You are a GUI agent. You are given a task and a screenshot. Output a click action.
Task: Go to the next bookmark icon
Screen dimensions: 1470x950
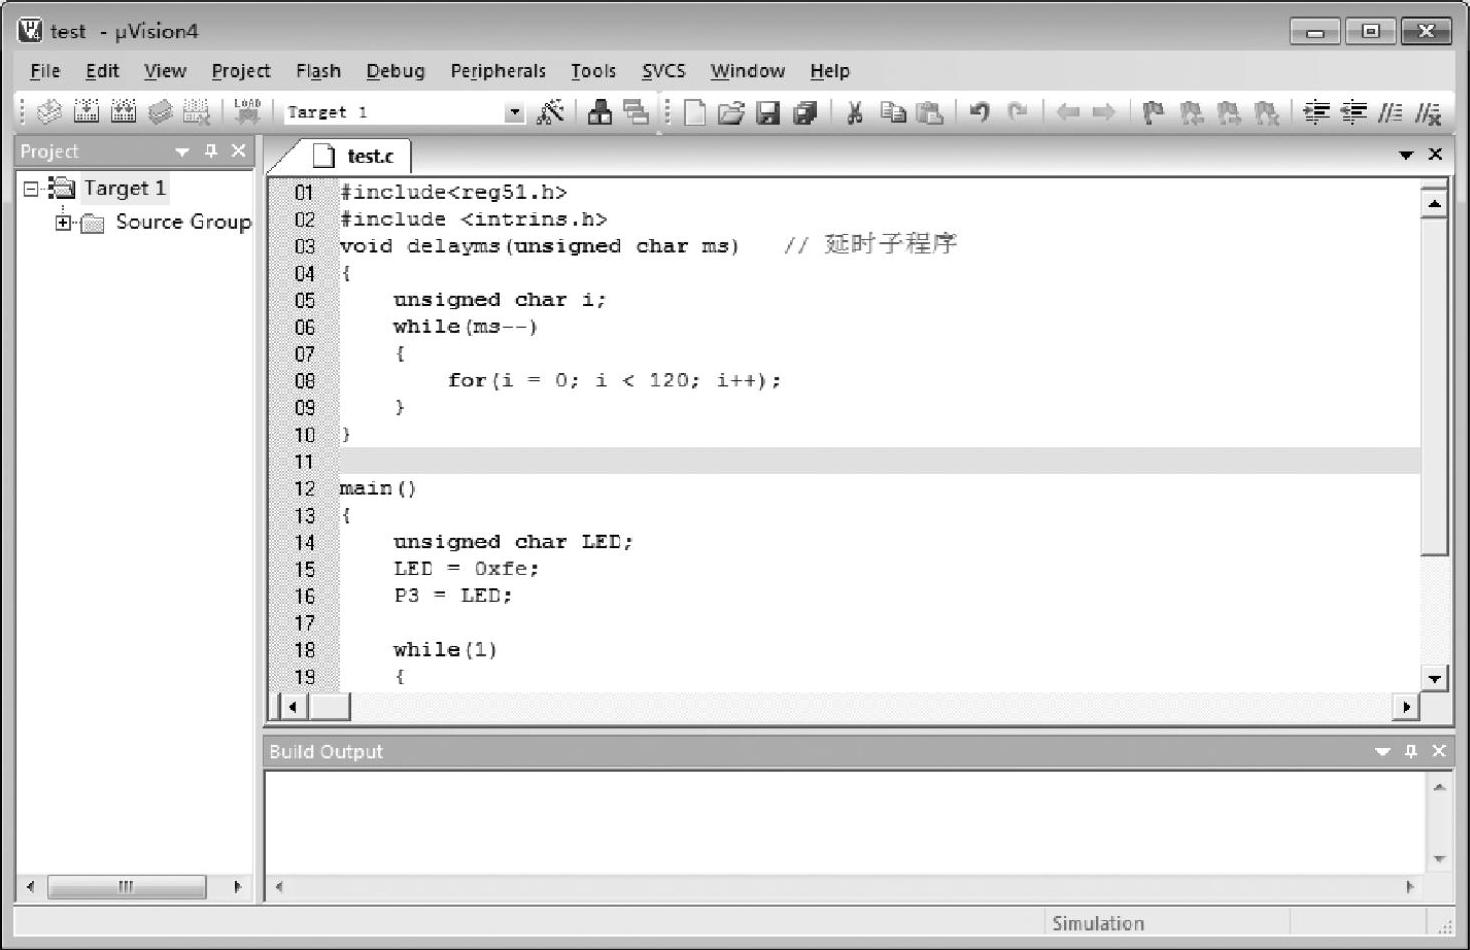pyautogui.click(x=1228, y=112)
